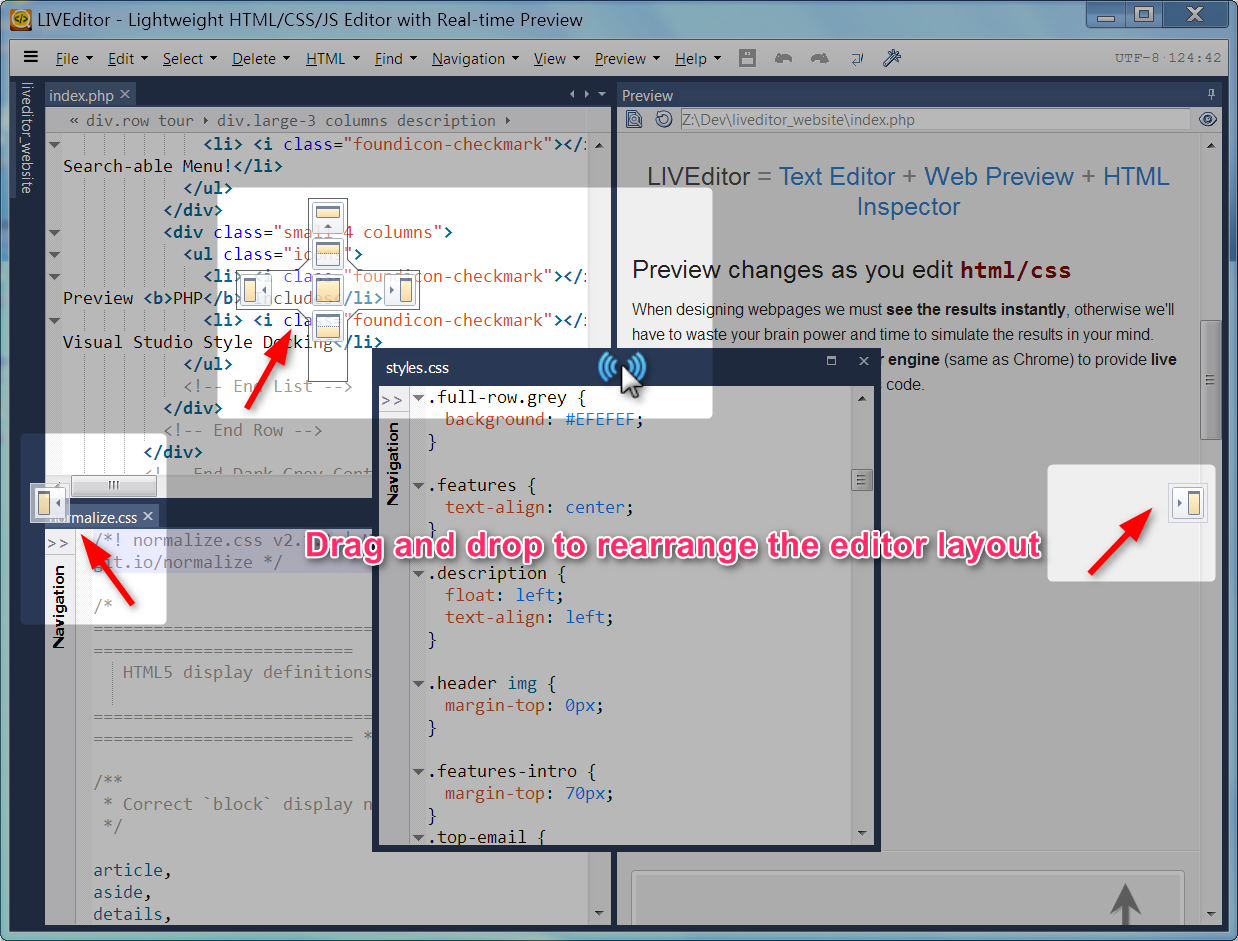Select the window right-edge dock target
This screenshot has width=1238, height=941.
tap(1187, 501)
